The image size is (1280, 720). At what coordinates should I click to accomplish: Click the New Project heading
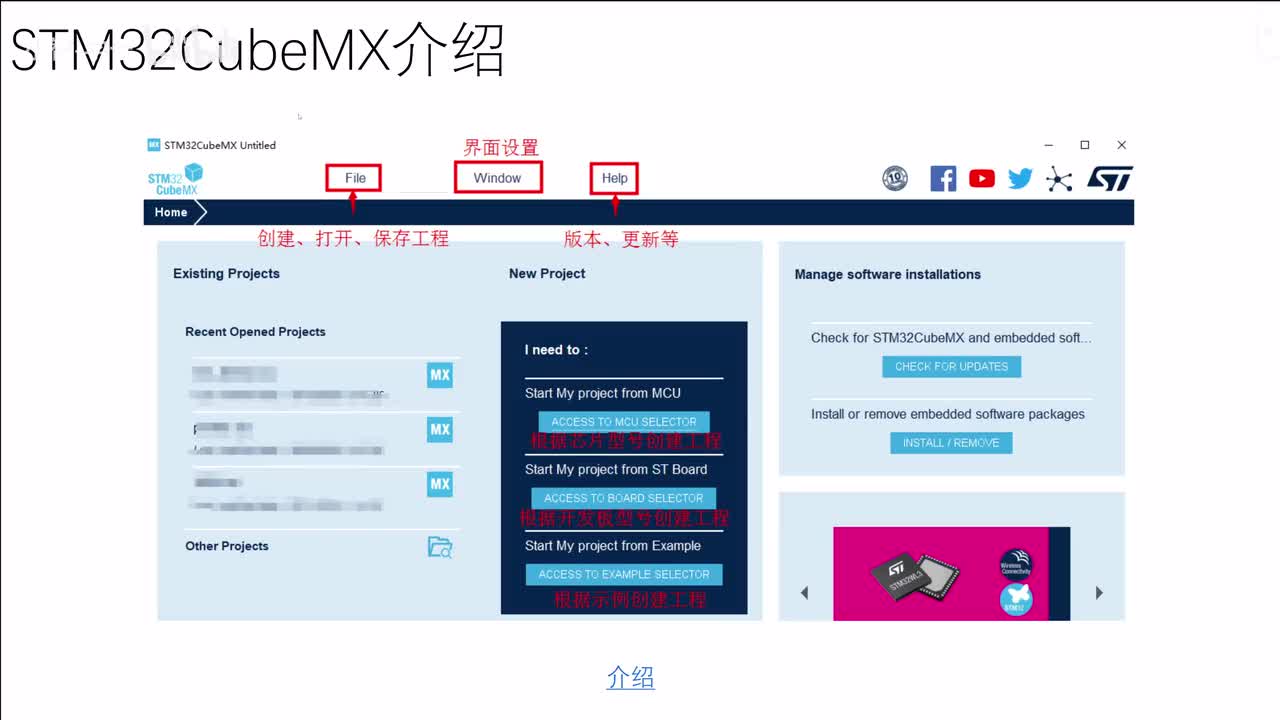pos(547,273)
